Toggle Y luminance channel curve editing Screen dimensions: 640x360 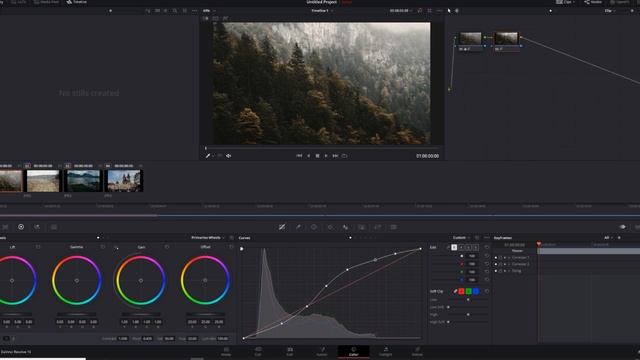click(454, 247)
